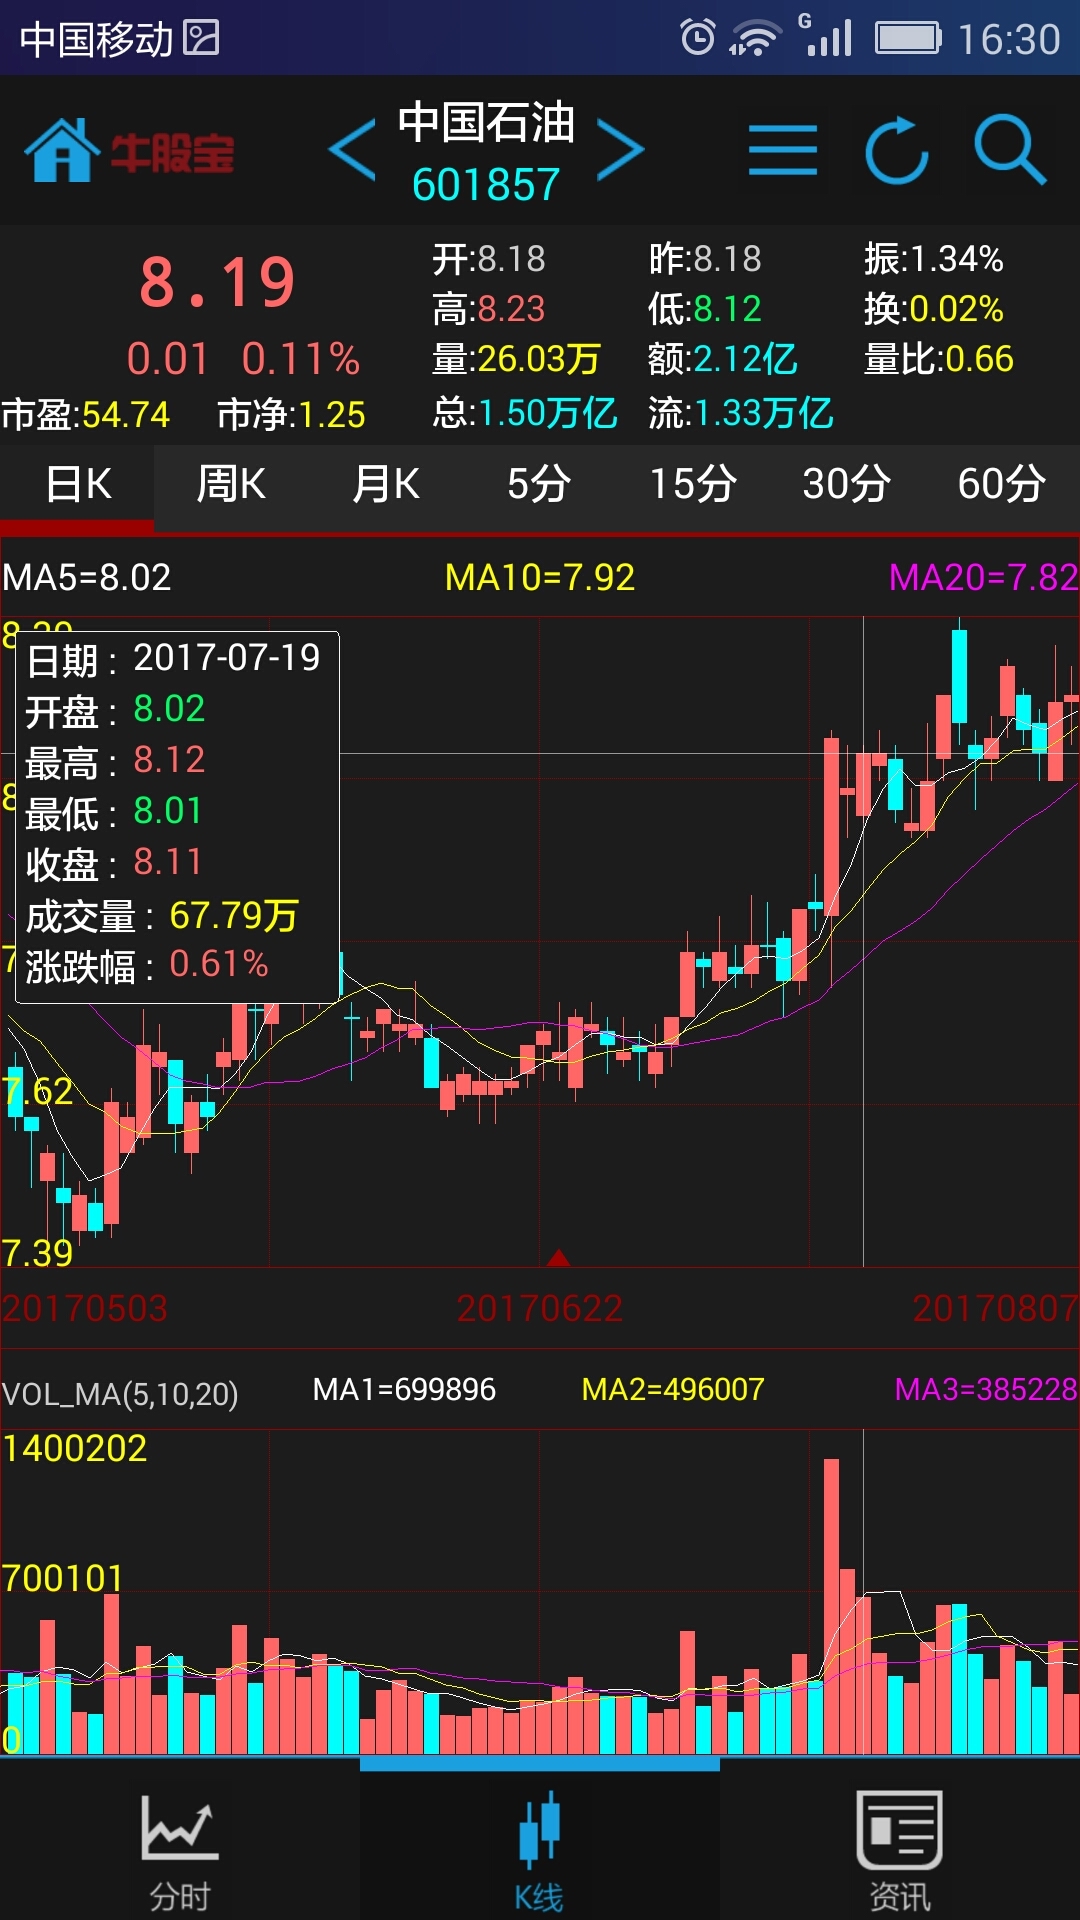Open the 分时 intraday chart view
1080x1920 pixels.
(x=180, y=1850)
